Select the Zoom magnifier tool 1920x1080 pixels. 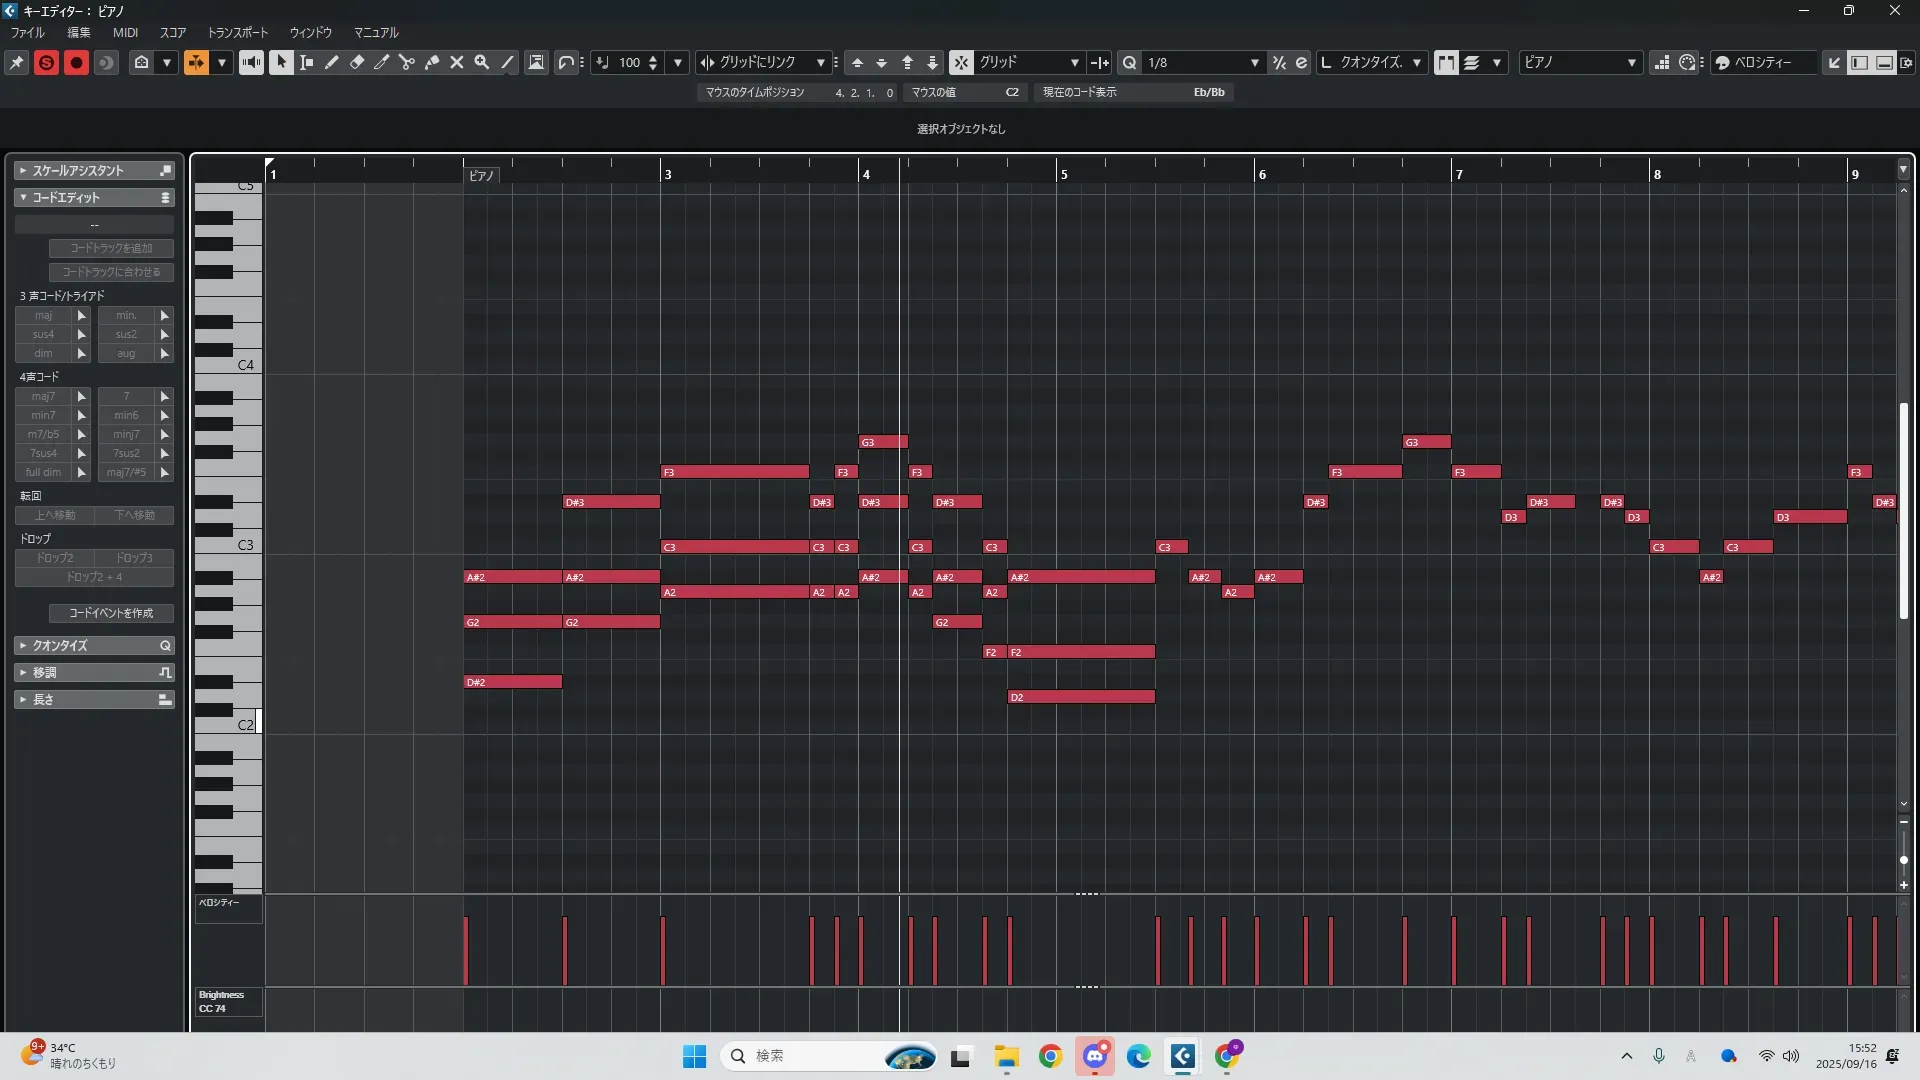pos(482,62)
